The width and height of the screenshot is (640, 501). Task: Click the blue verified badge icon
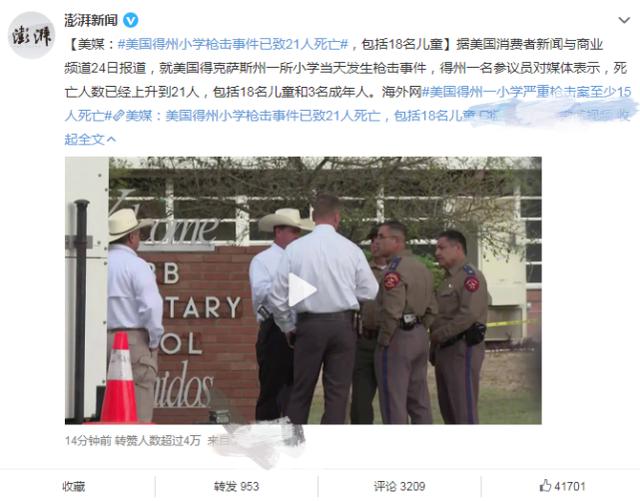131,20
